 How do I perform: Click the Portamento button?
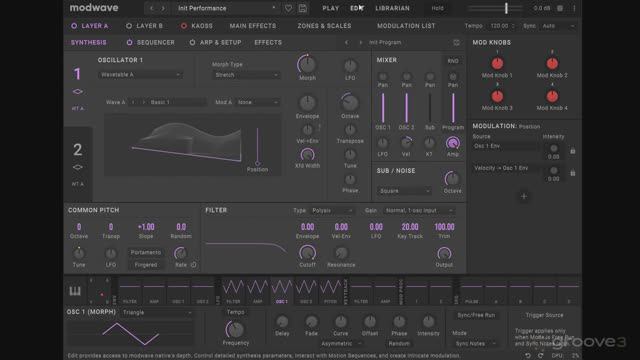tap(146, 252)
